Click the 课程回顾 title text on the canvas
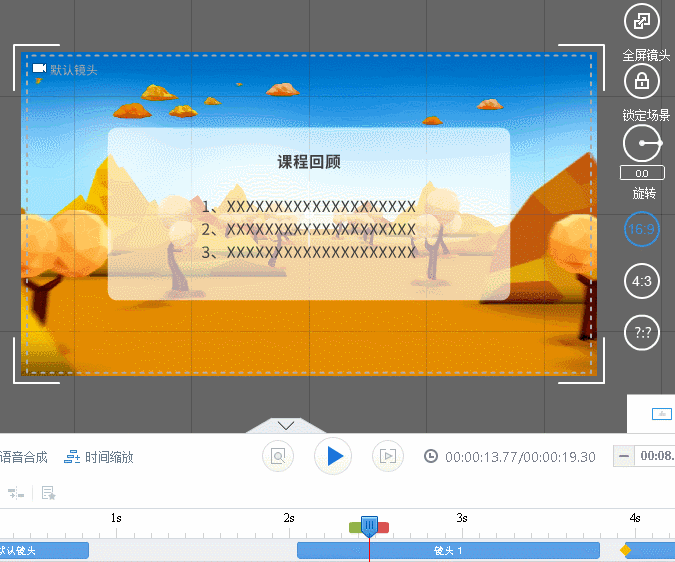The image size is (675, 562). tap(309, 162)
